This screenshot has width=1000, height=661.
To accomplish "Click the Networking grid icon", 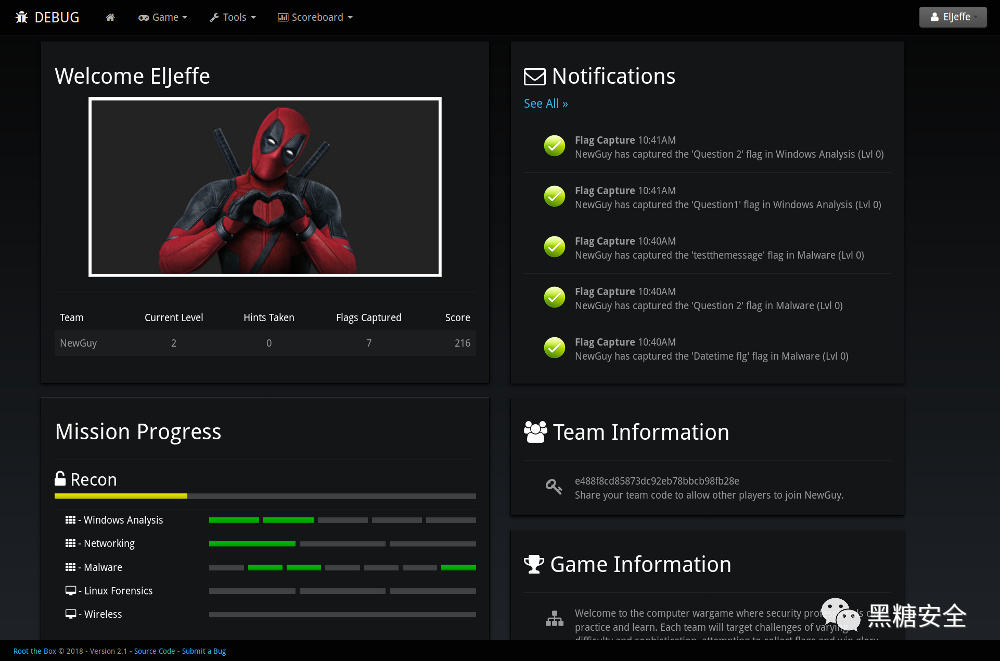I will click(x=70, y=543).
